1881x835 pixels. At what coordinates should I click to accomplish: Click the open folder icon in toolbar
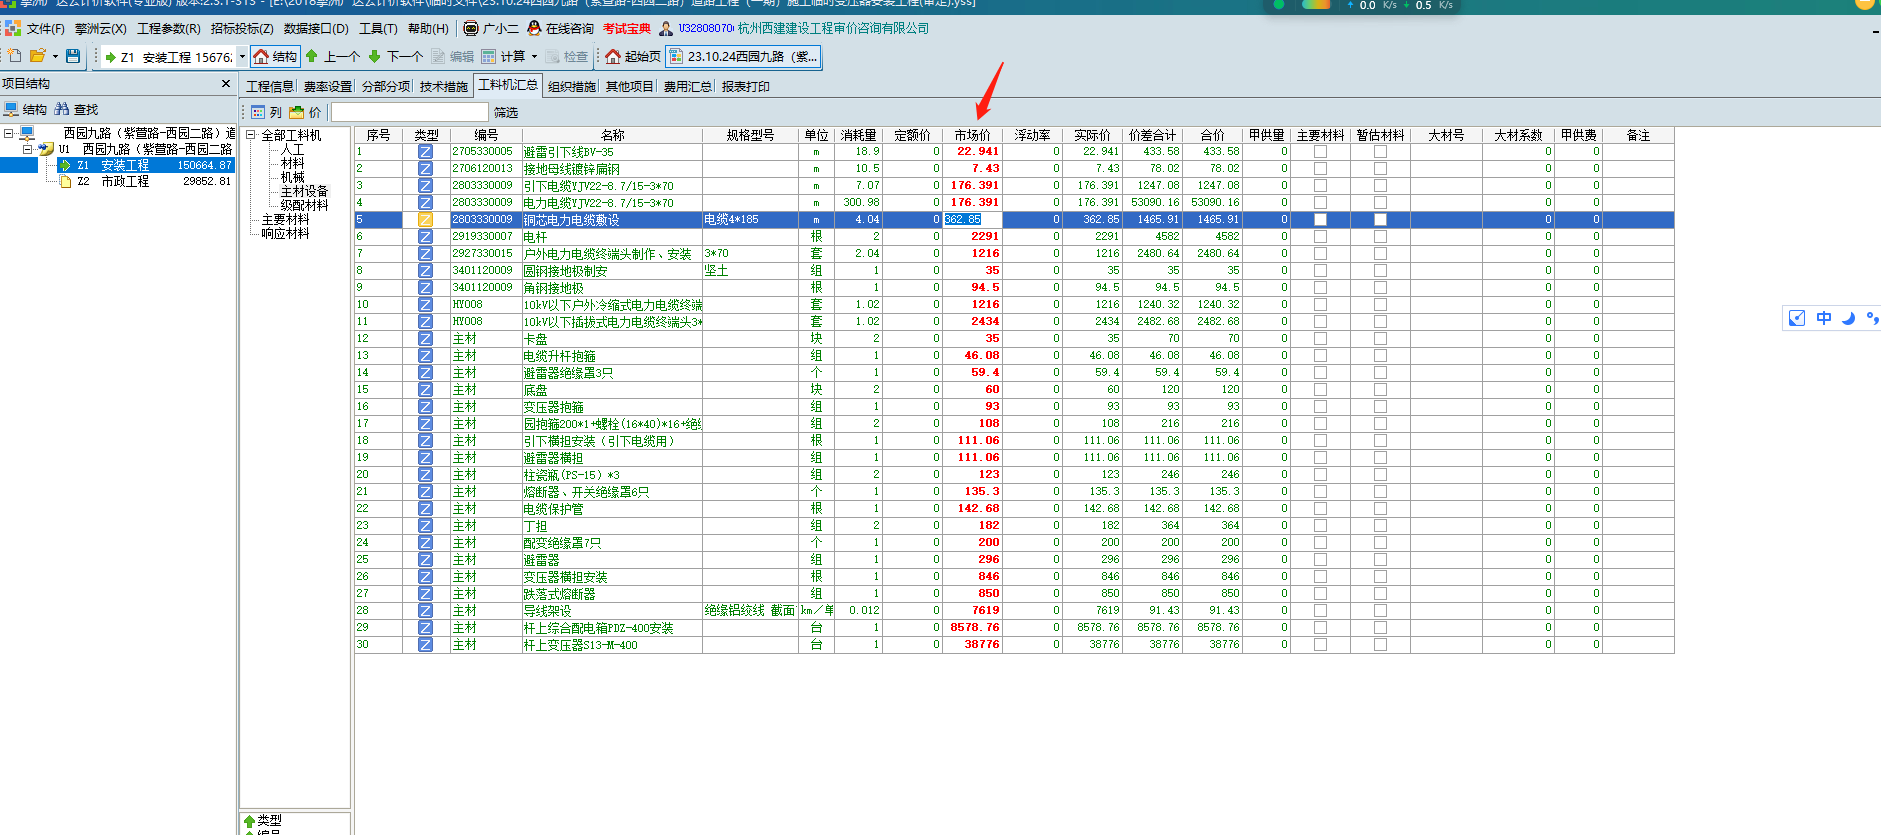(38, 56)
